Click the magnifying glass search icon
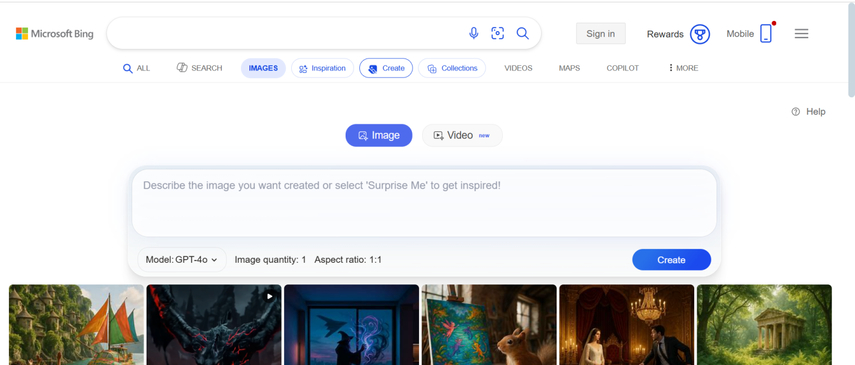855x365 pixels. [522, 33]
